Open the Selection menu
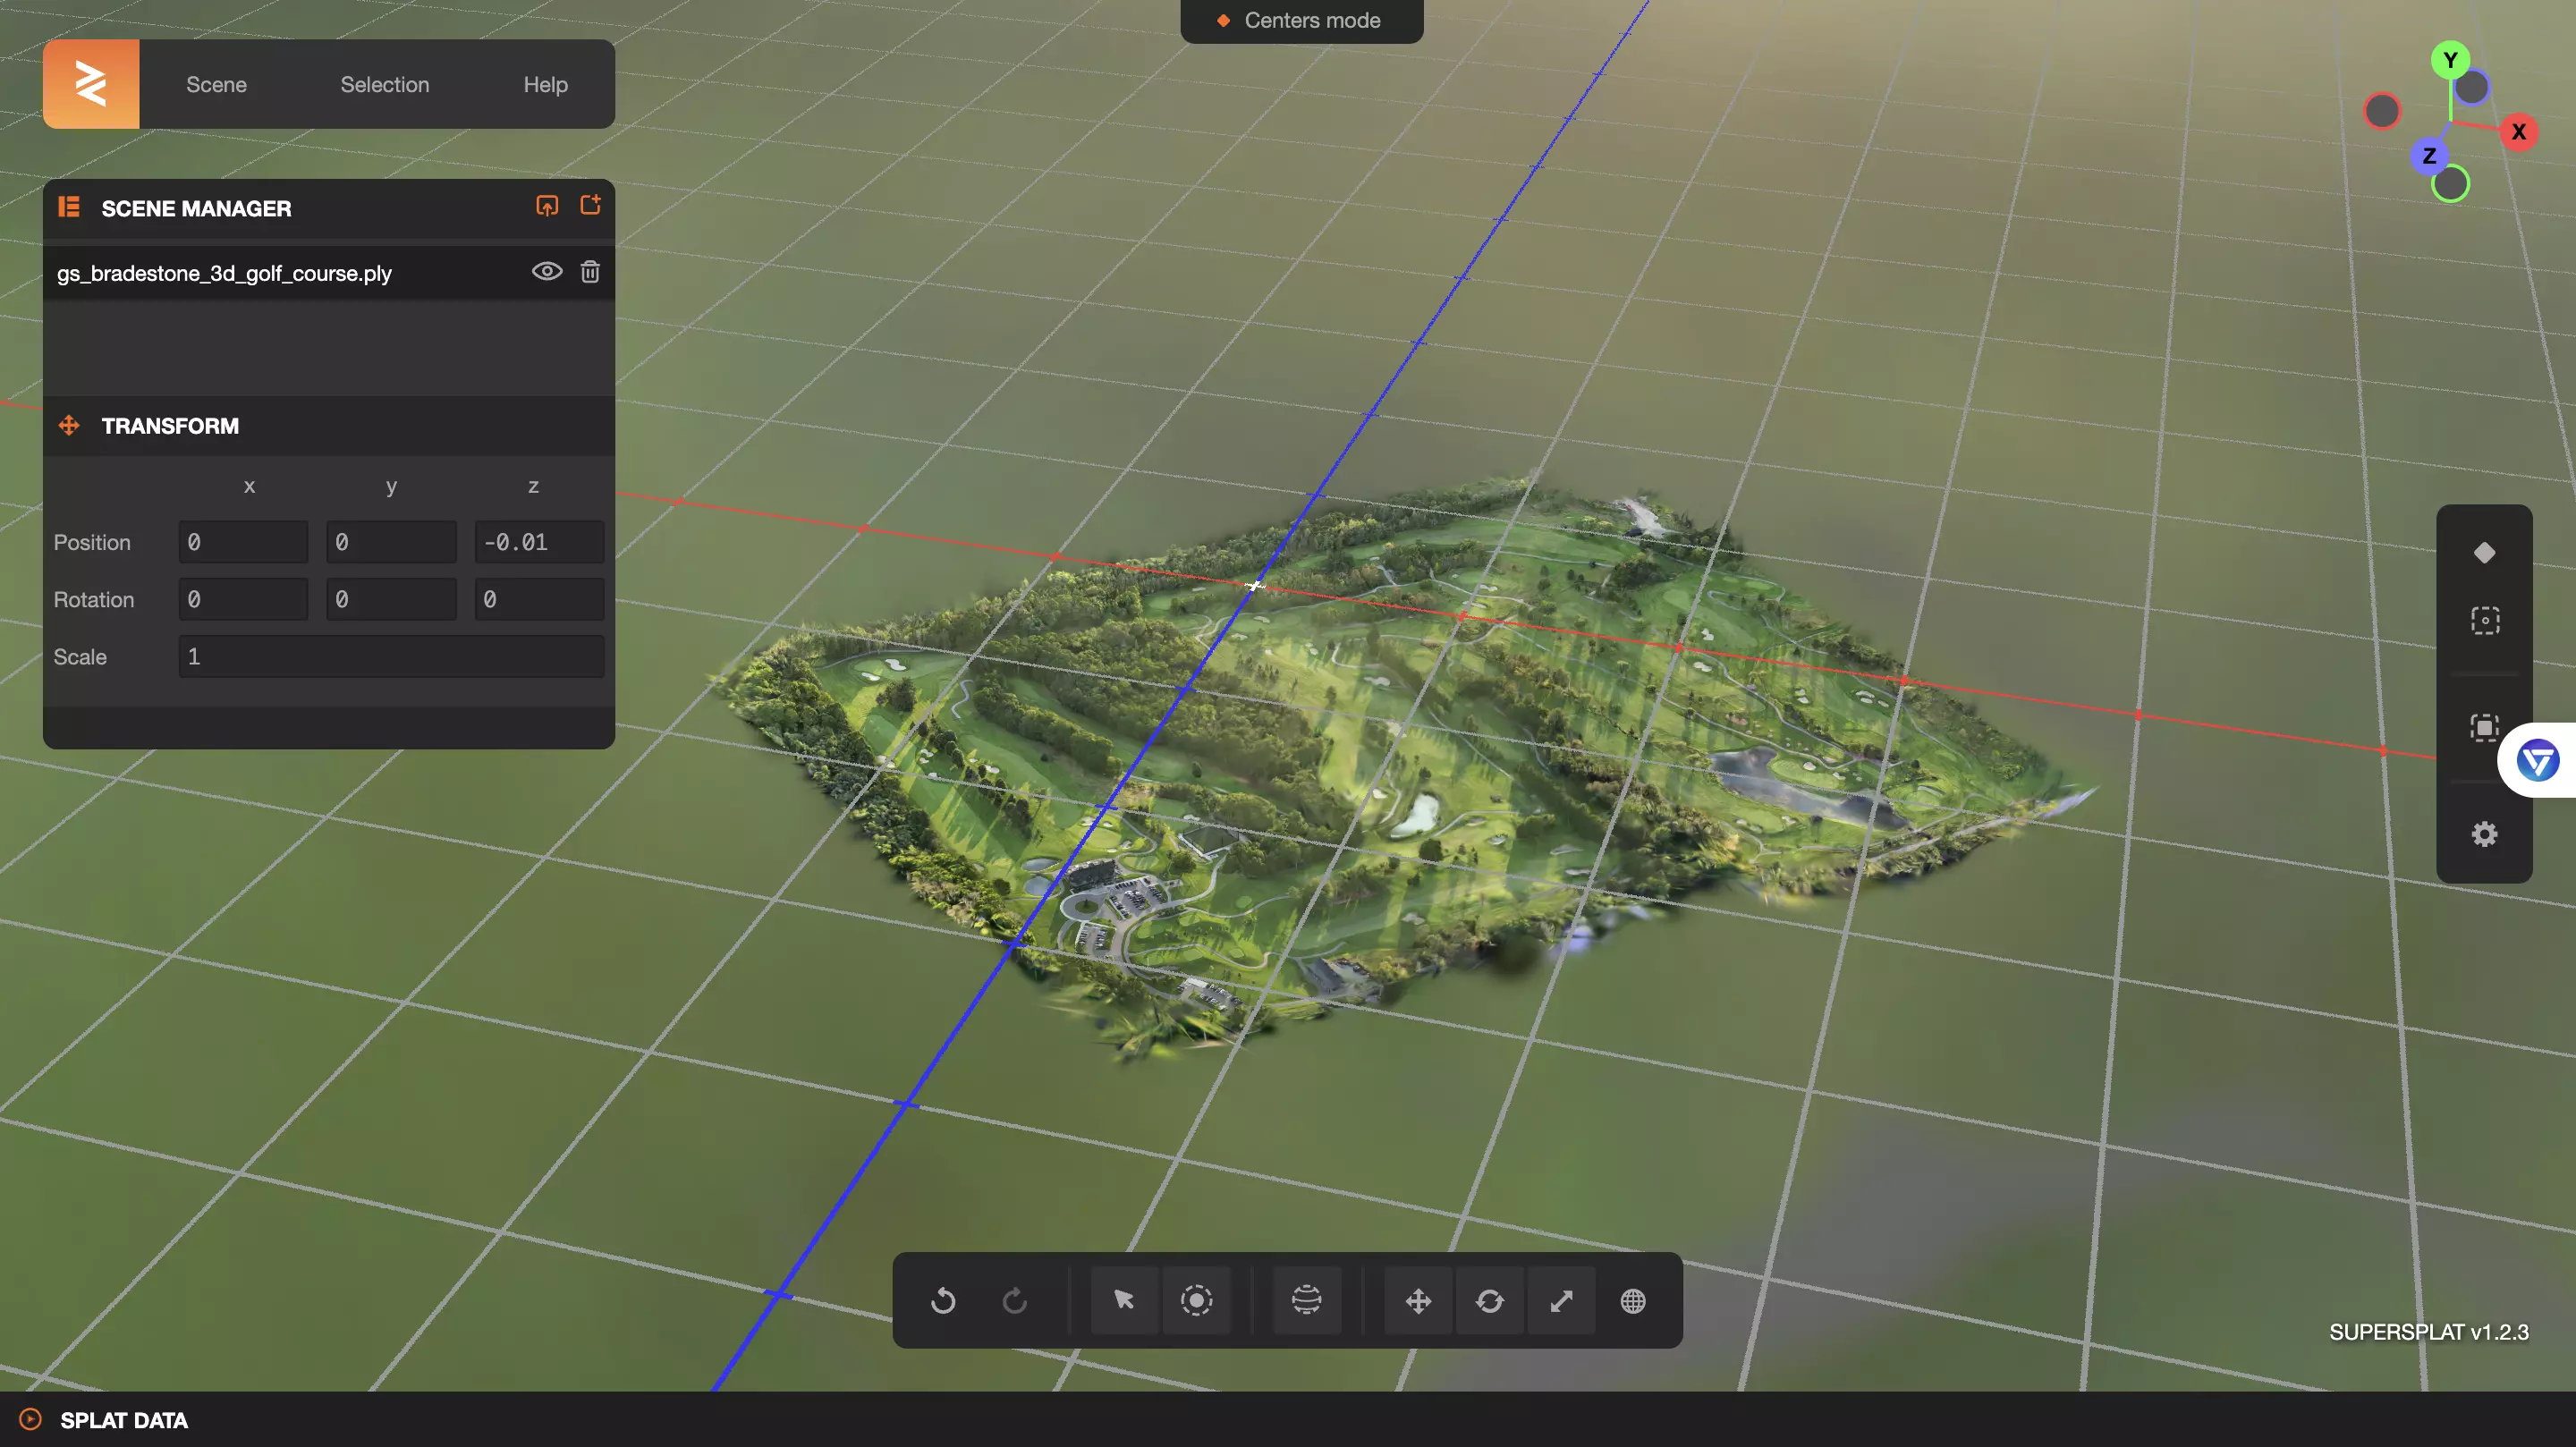This screenshot has height=1447, width=2576. point(385,84)
